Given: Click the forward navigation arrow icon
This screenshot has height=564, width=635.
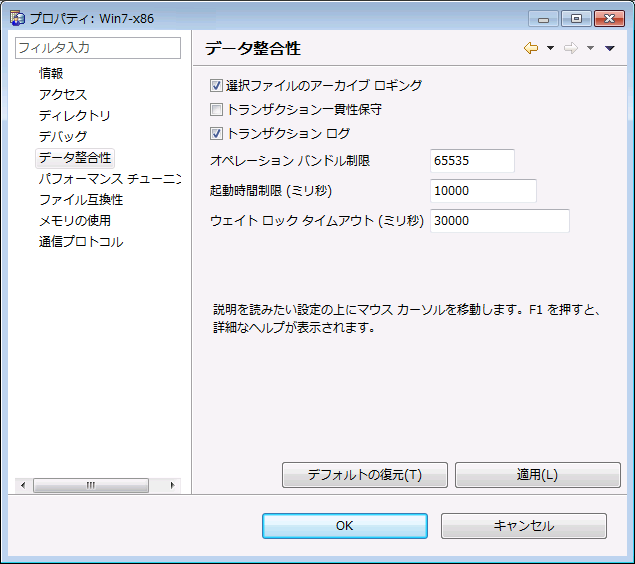Looking at the screenshot, I should (571, 49).
